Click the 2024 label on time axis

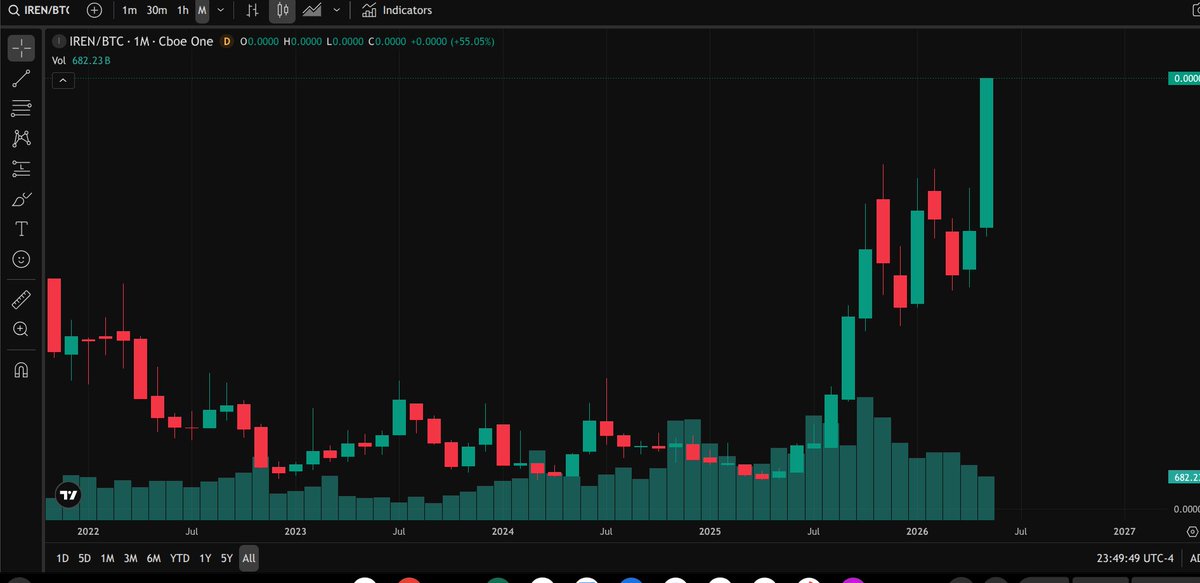click(x=502, y=531)
